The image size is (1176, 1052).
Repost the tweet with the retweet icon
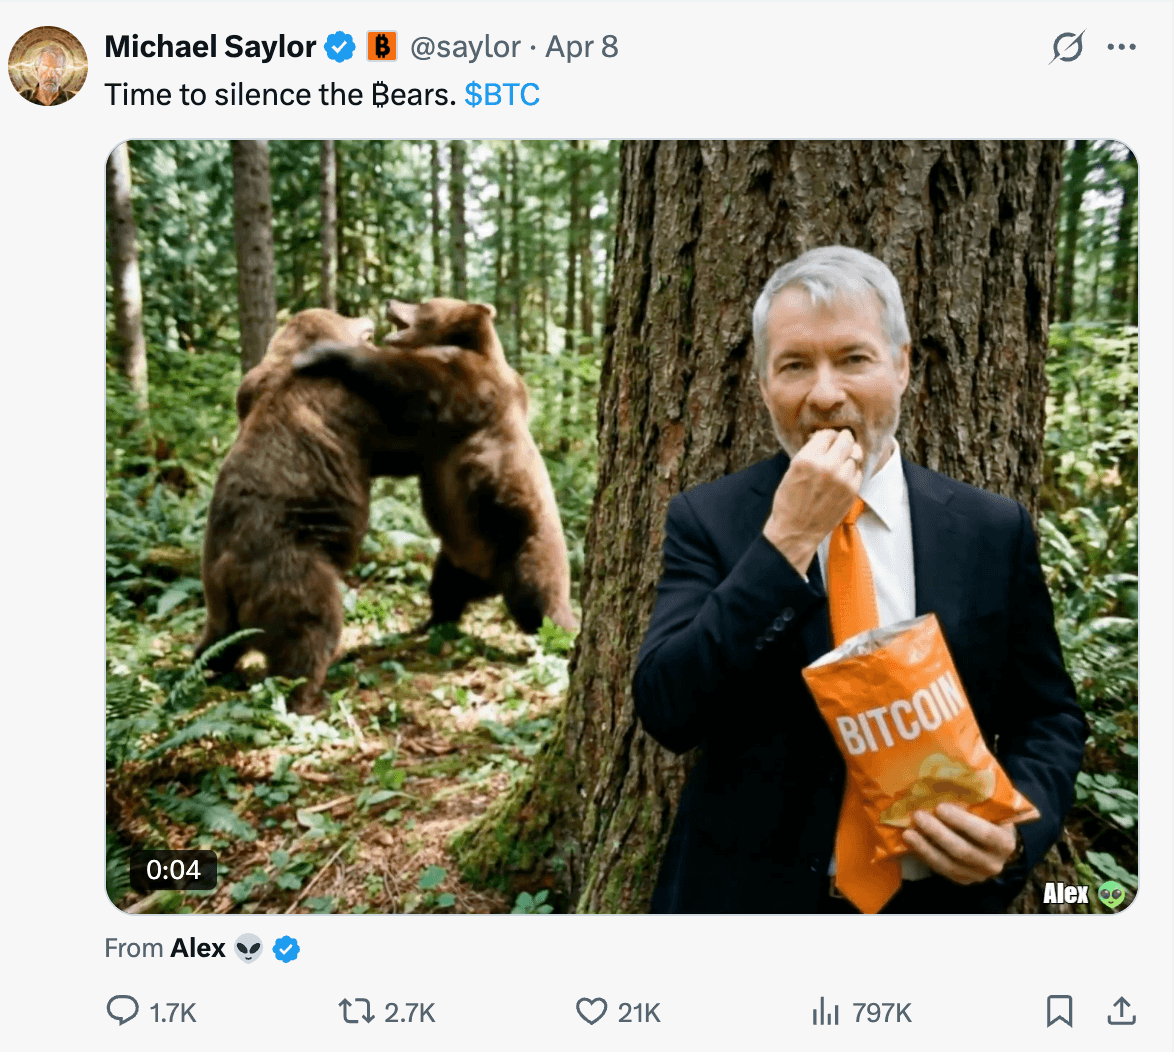(x=356, y=1011)
